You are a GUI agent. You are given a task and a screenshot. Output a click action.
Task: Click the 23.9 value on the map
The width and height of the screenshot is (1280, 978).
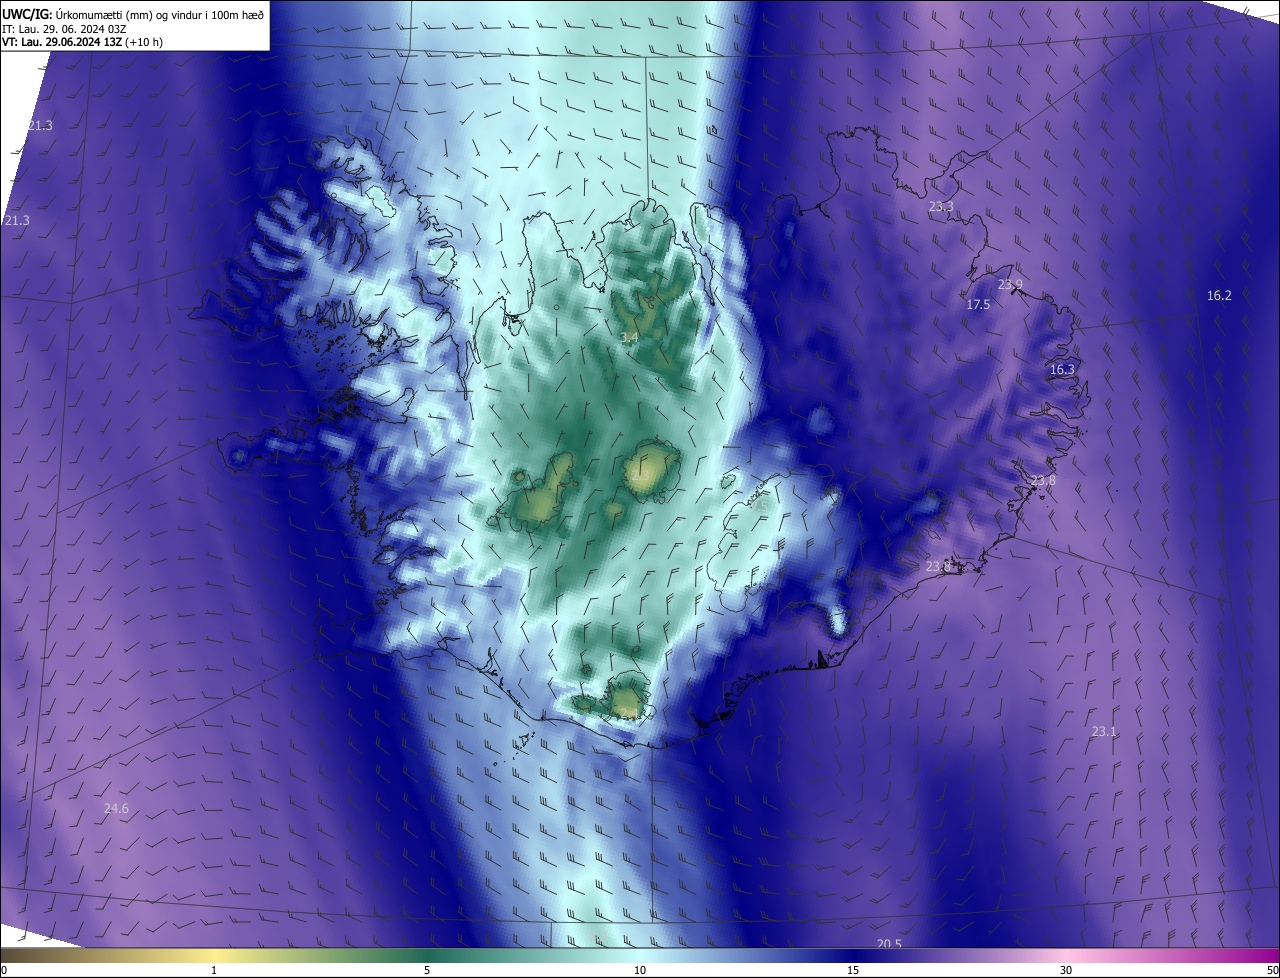pyautogui.click(x=1010, y=285)
